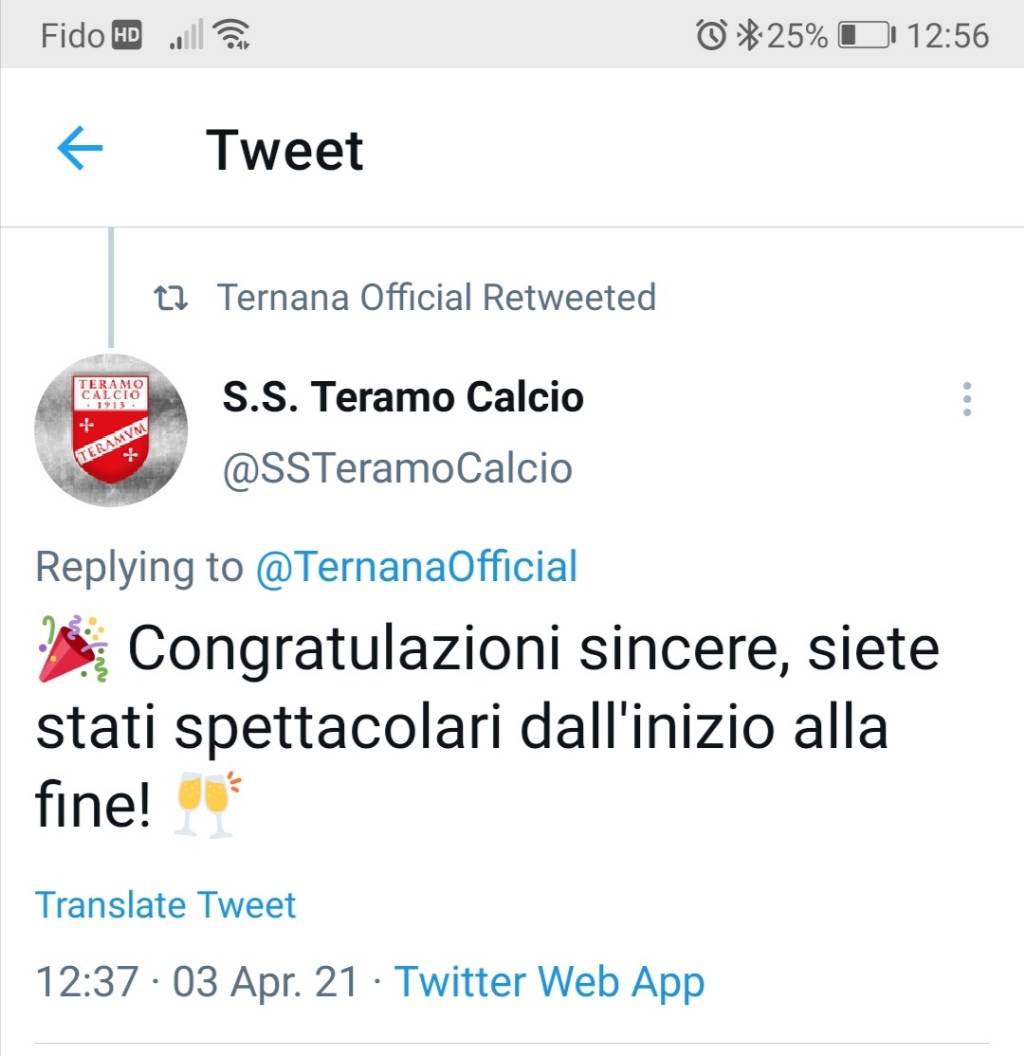The height and width of the screenshot is (1056, 1024).
Task: Open S.S. Teramo Calcio profile picture
Action: [111, 430]
